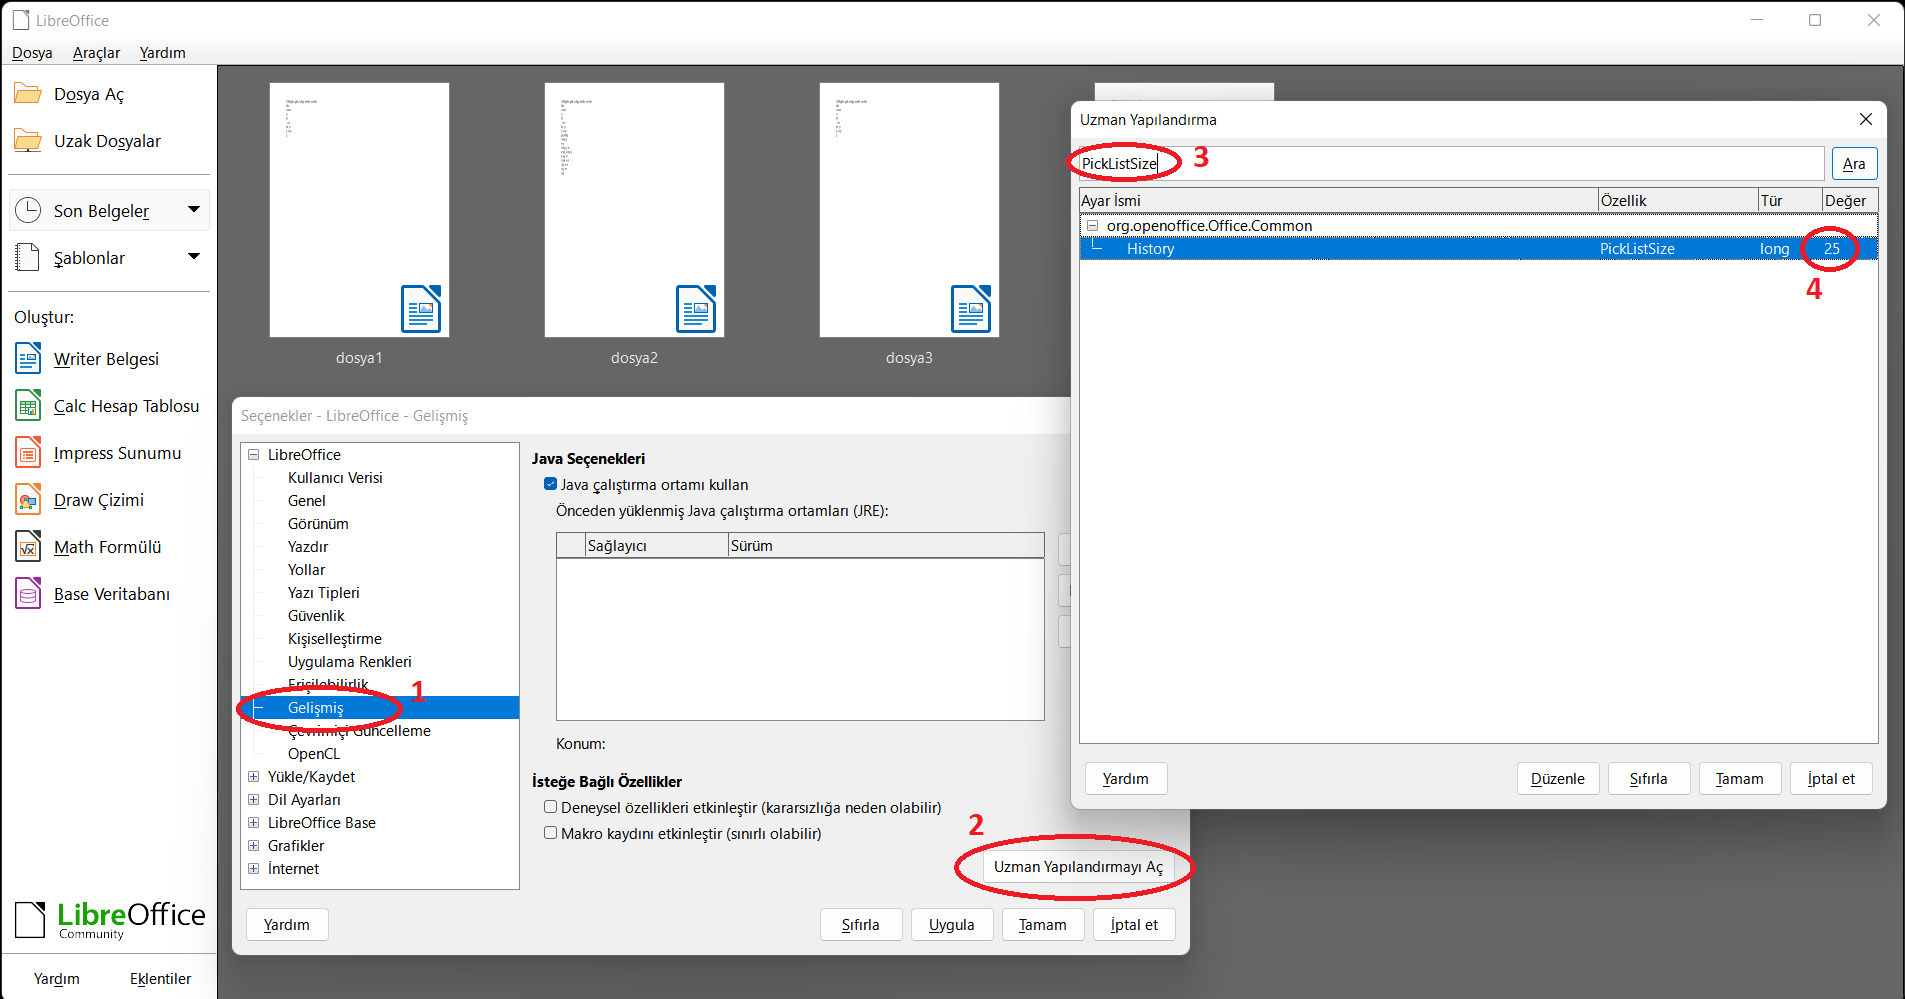Click the value 25 cell
Viewport: 1905px width, 999px height.
tap(1831, 248)
